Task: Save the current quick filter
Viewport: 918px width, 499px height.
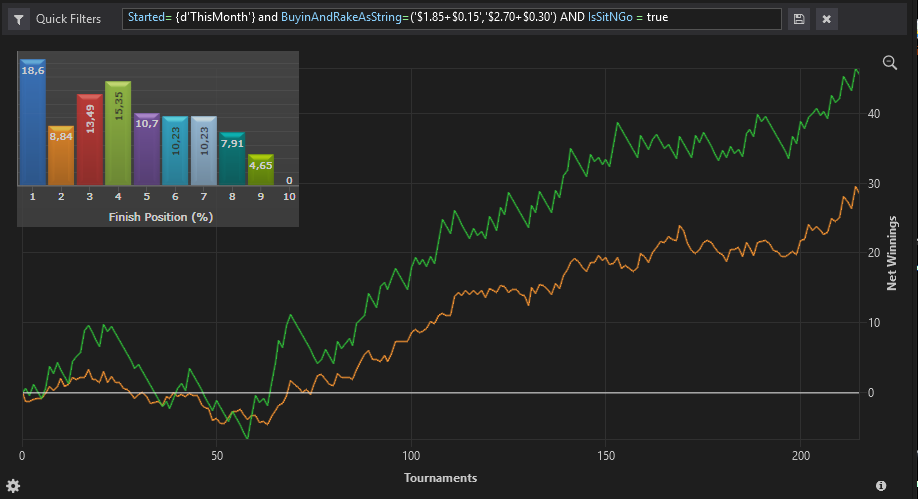Action: pyautogui.click(x=799, y=19)
